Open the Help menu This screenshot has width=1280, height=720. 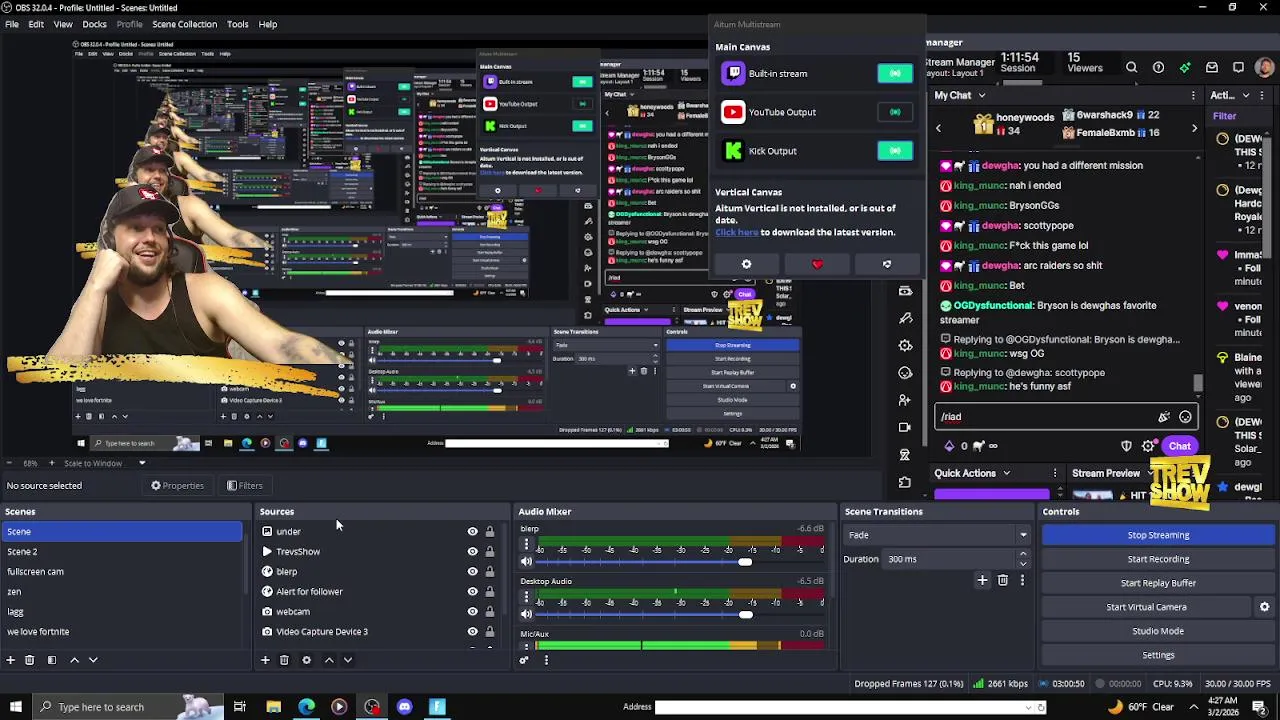coord(268,24)
